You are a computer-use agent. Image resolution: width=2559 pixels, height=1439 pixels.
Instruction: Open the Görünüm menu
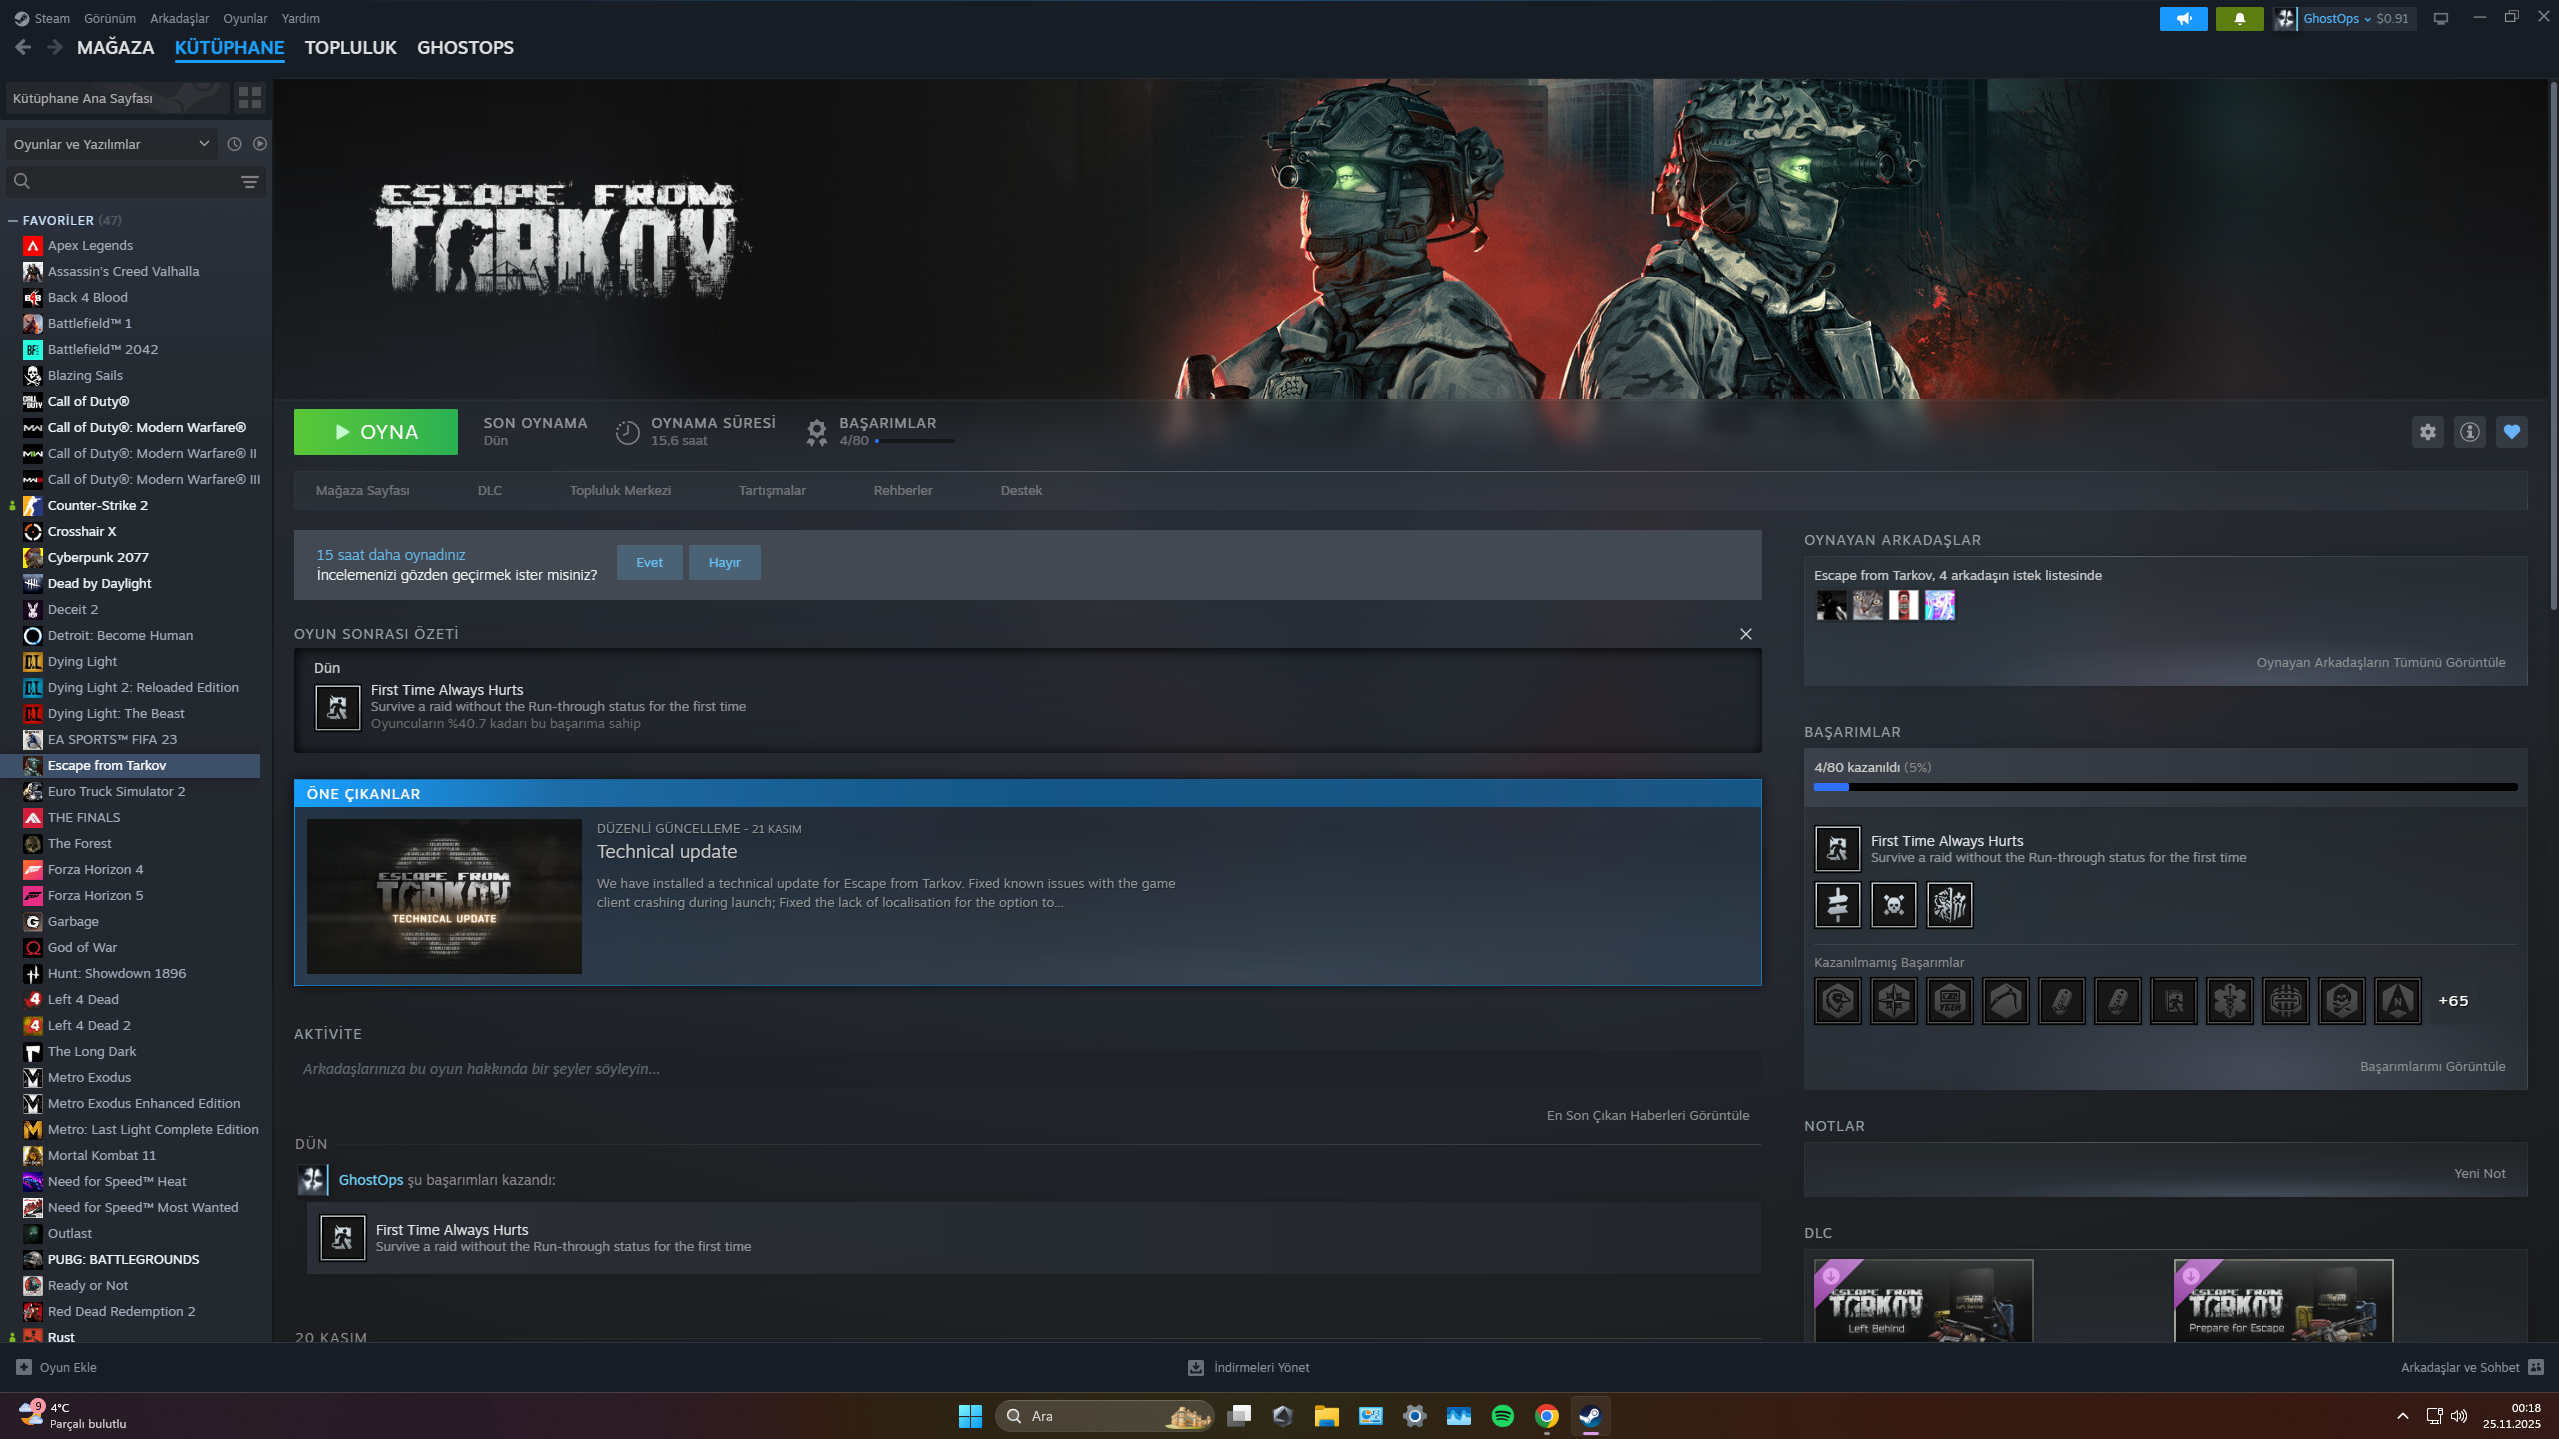pos(110,18)
